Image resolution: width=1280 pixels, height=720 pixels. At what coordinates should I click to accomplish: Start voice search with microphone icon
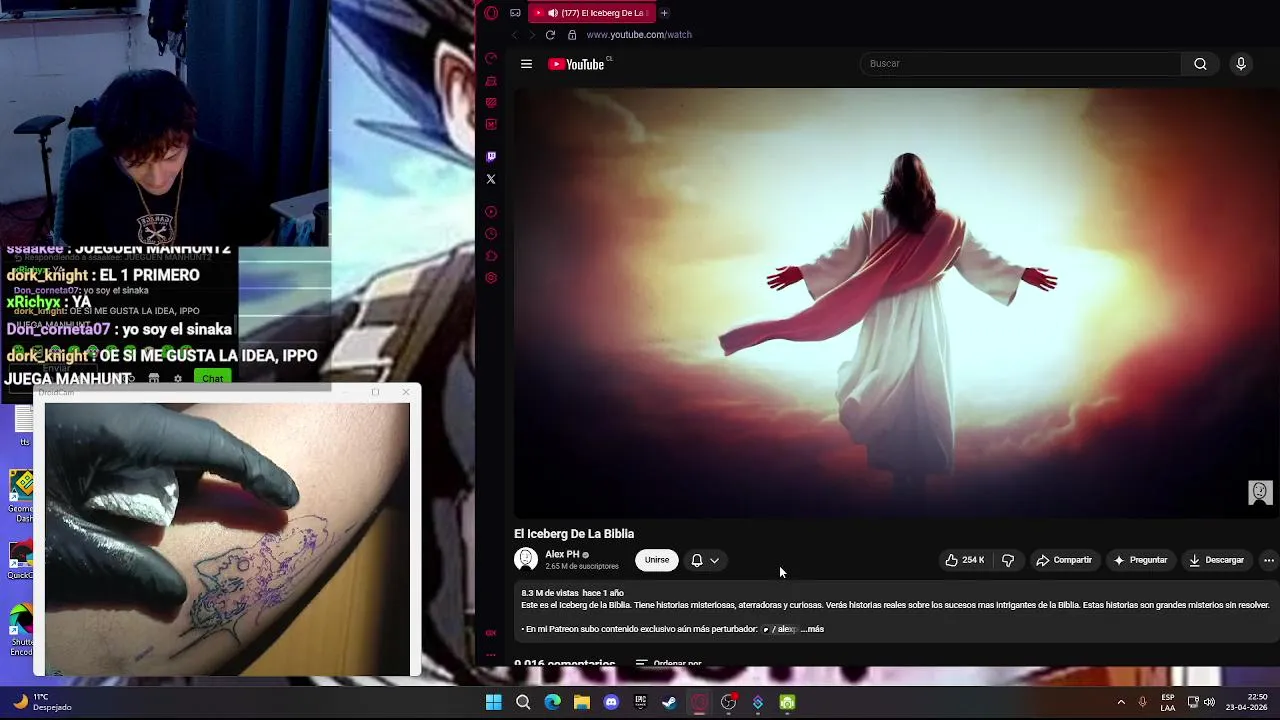click(1241, 64)
